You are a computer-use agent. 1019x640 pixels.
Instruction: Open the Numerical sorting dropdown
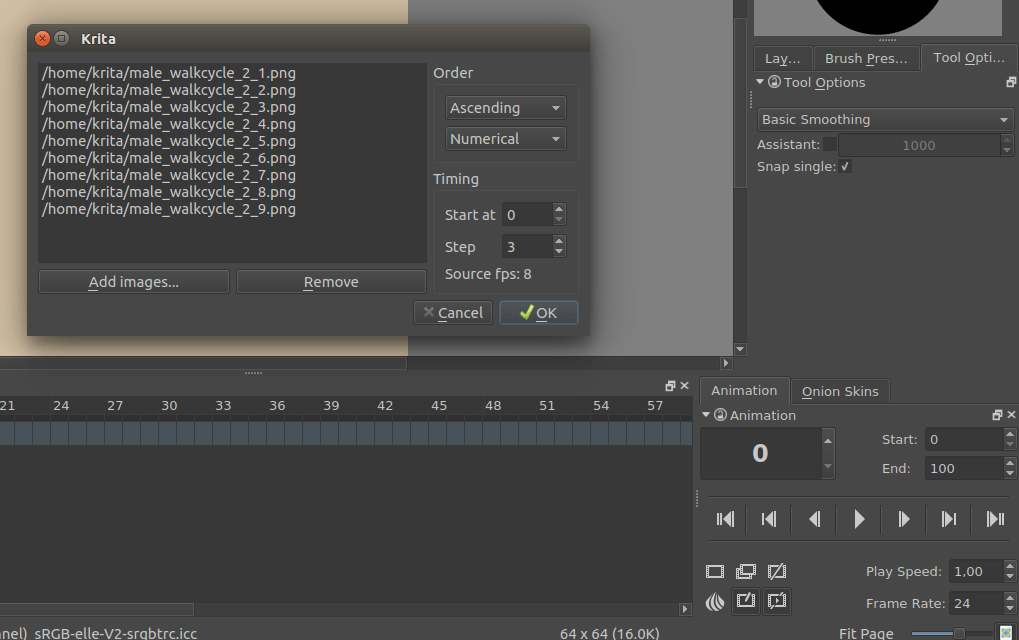[x=505, y=138]
